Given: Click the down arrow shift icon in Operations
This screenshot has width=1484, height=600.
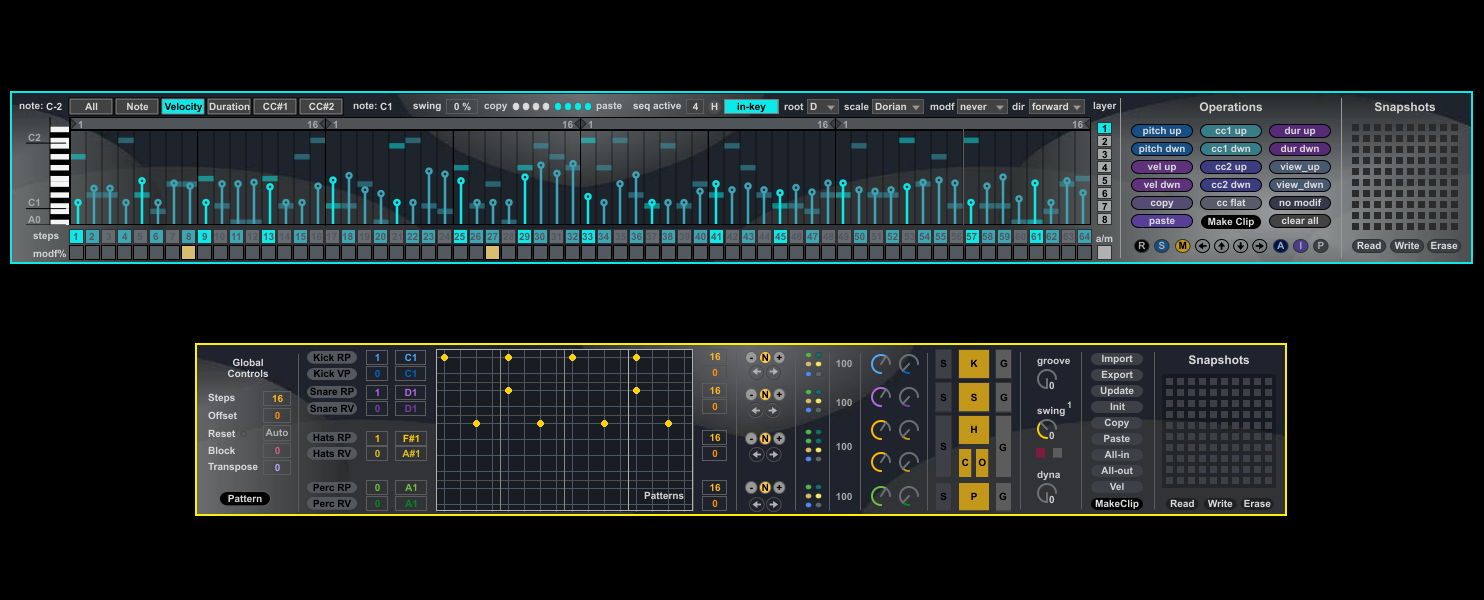Looking at the screenshot, I should click(1240, 246).
